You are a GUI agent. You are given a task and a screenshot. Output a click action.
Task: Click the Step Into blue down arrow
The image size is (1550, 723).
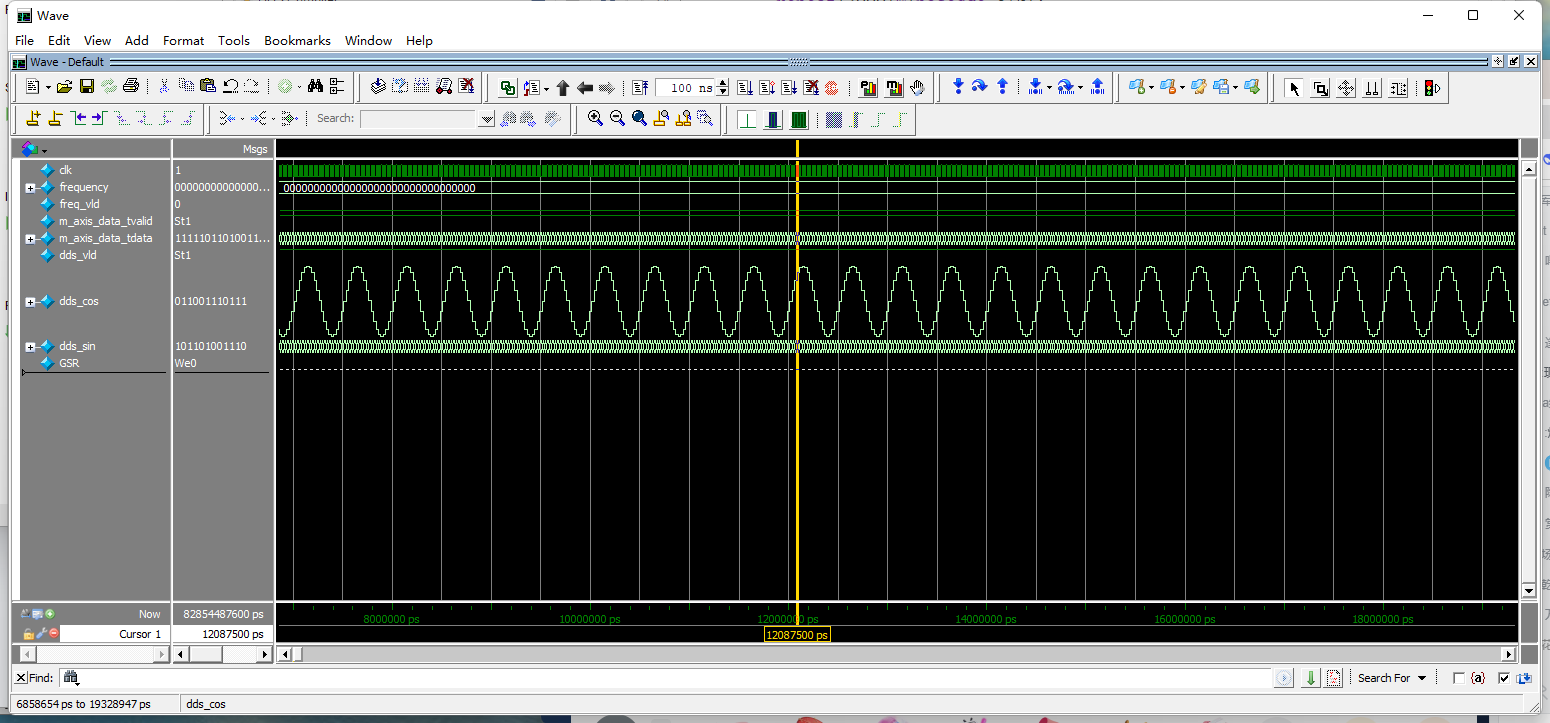pos(958,87)
